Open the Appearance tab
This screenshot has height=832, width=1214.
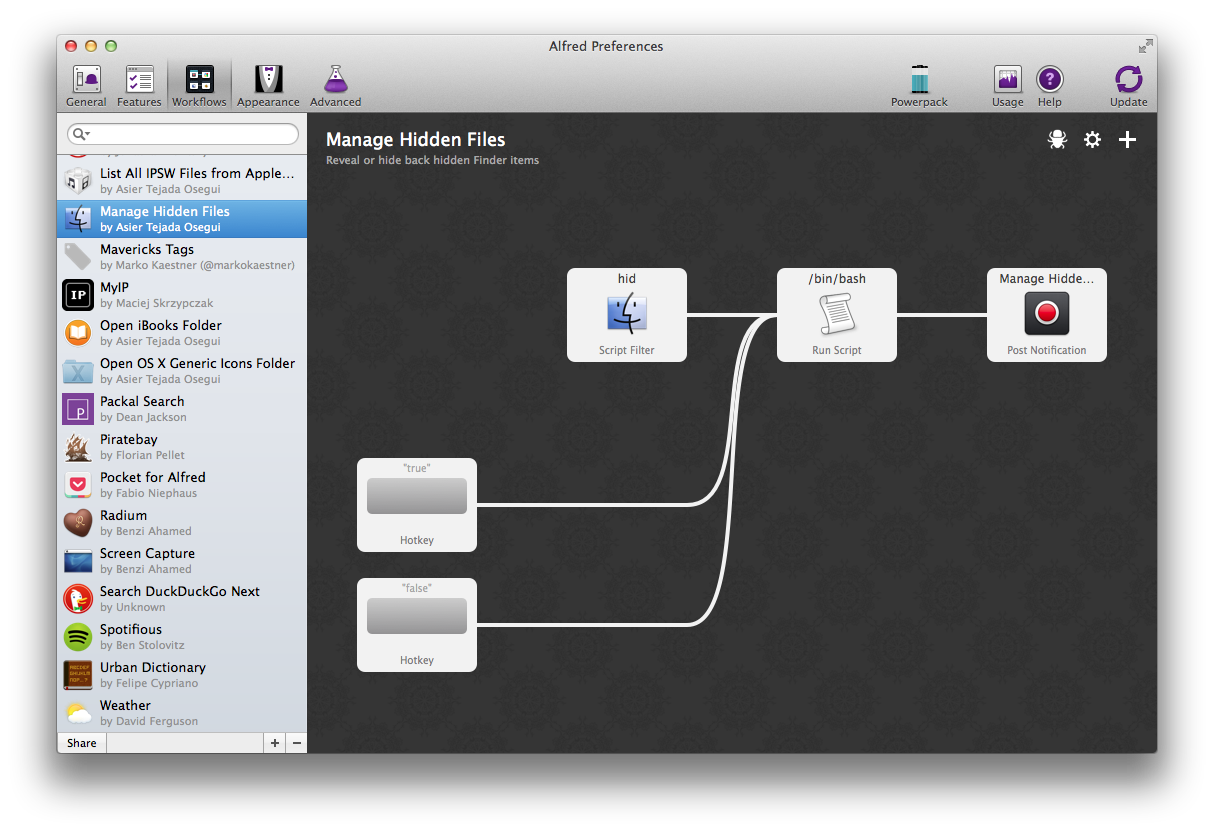(268, 86)
